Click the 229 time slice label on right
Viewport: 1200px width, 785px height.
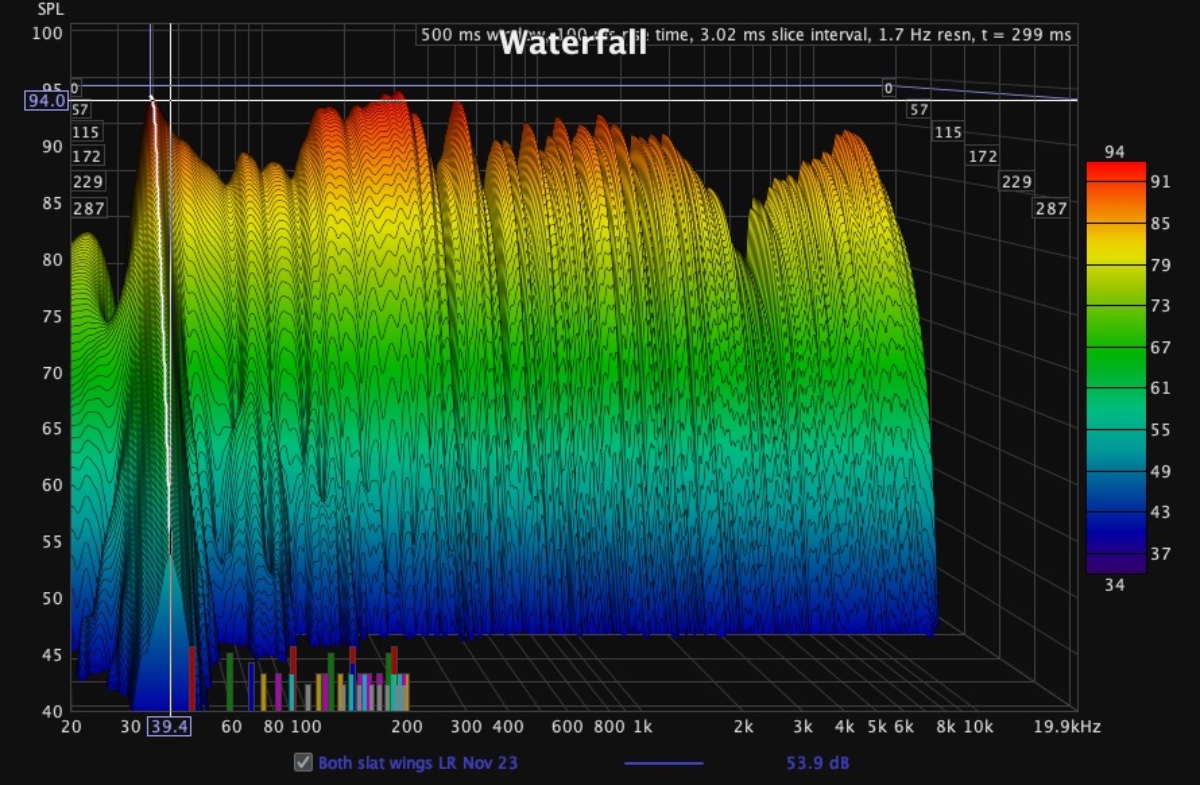point(1016,182)
